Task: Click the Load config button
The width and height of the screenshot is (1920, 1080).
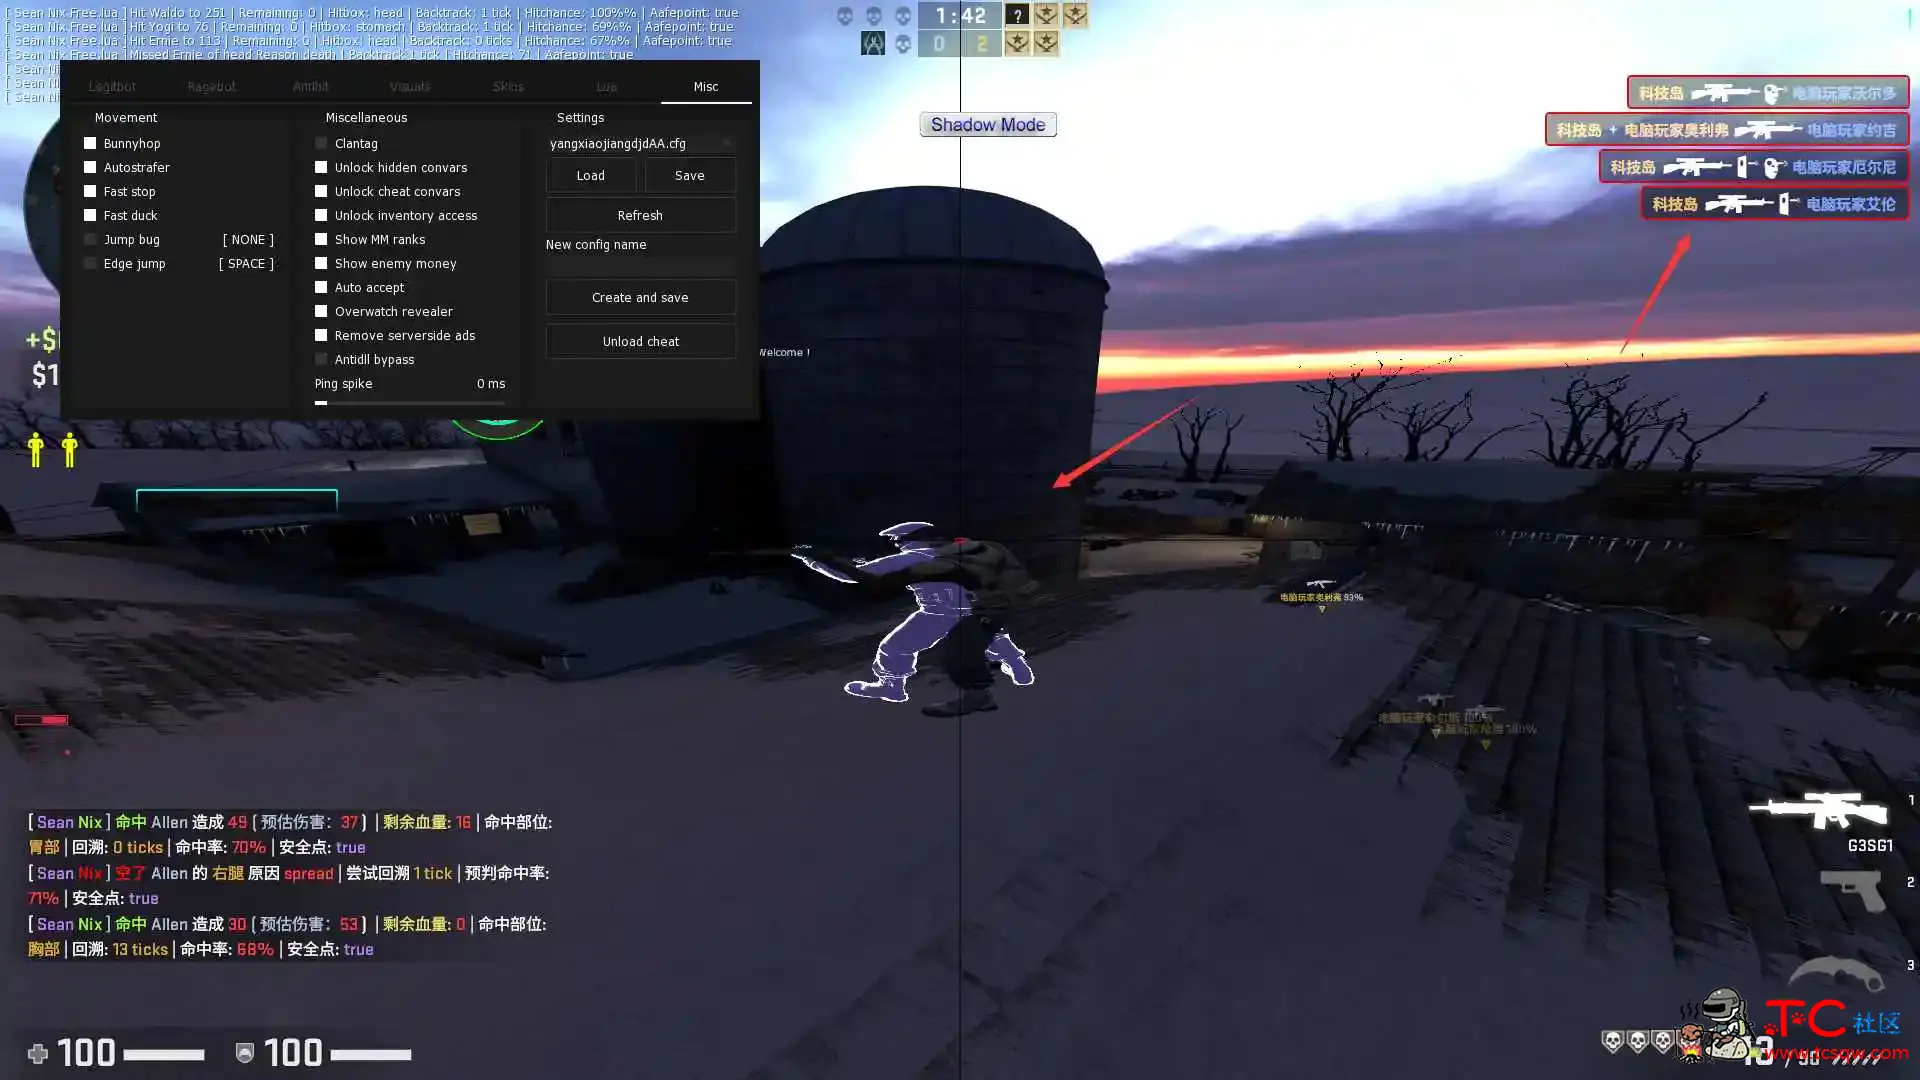Action: [591, 174]
